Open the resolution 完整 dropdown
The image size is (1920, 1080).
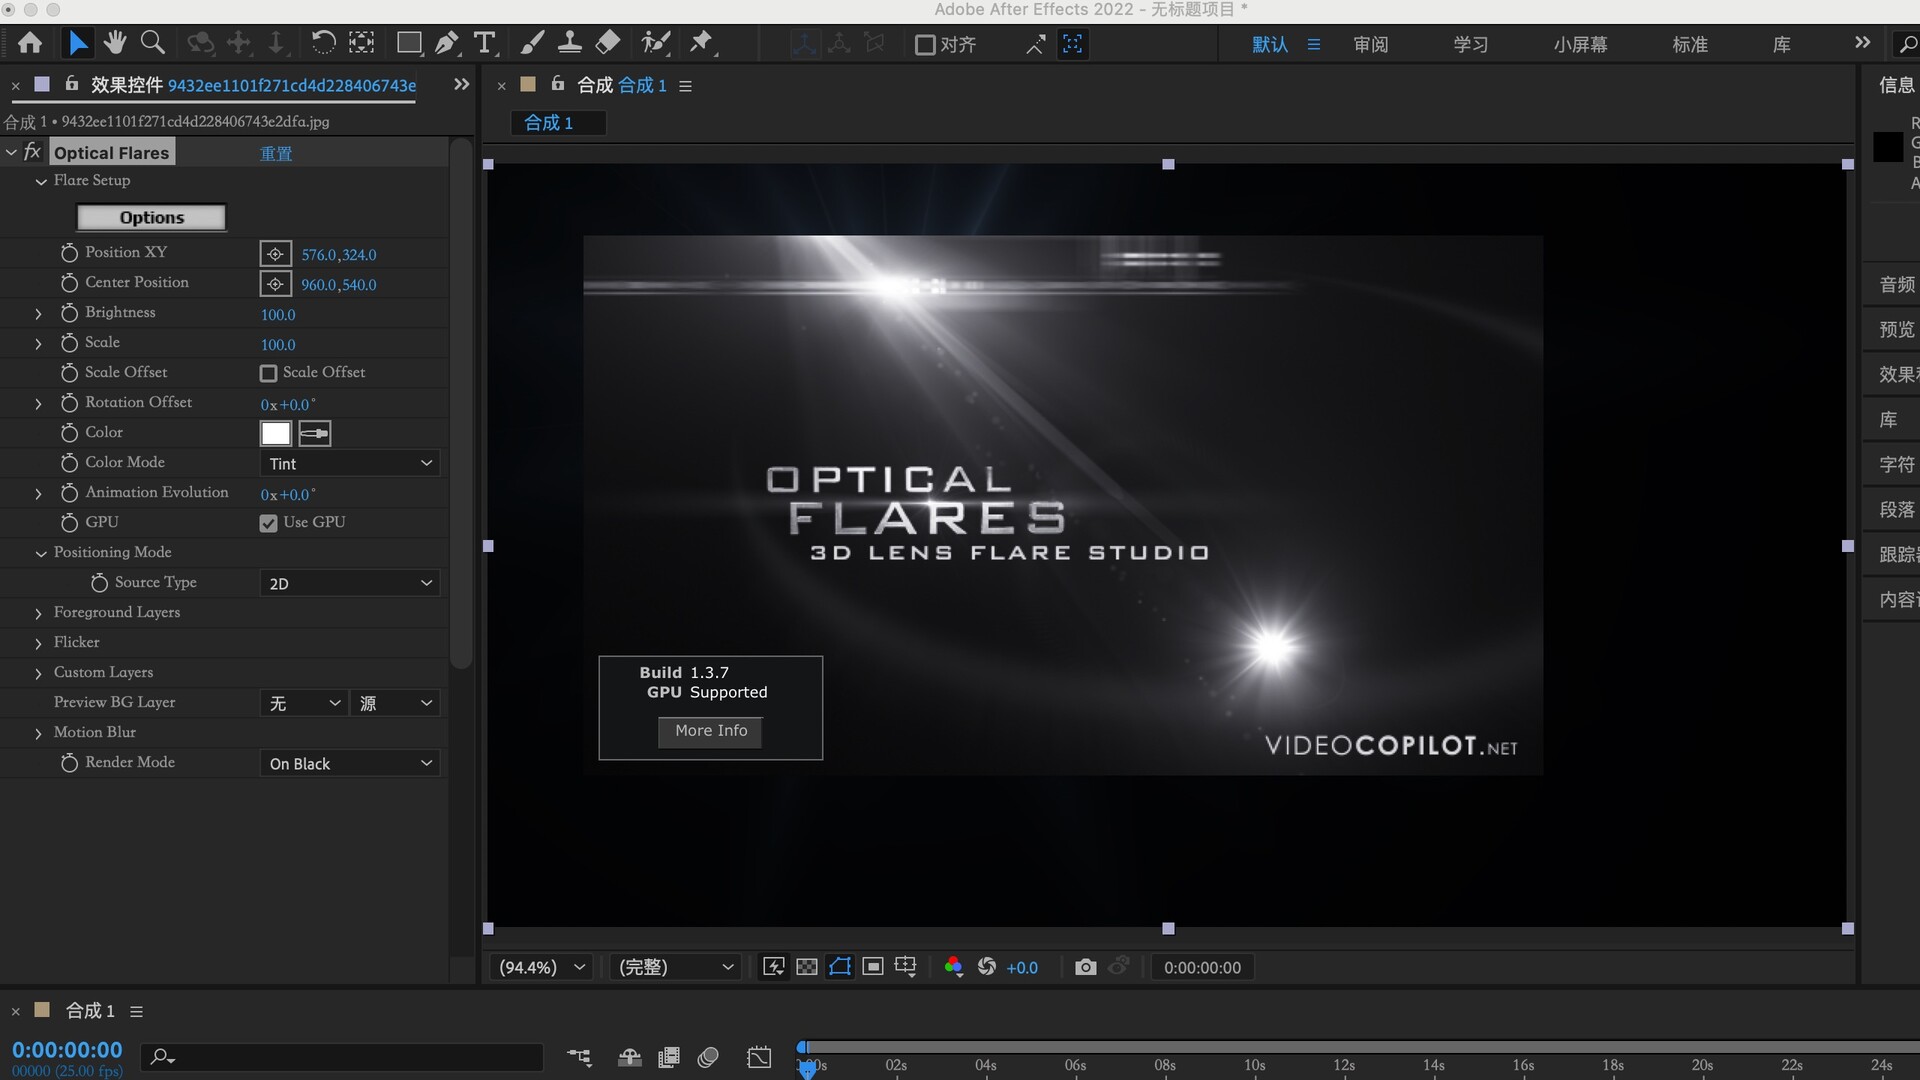(676, 967)
